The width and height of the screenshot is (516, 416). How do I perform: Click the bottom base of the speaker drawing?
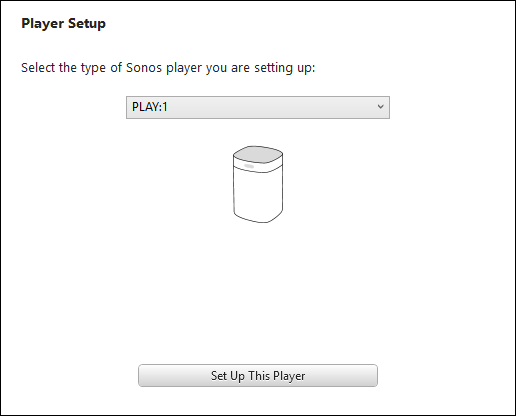[258, 217]
